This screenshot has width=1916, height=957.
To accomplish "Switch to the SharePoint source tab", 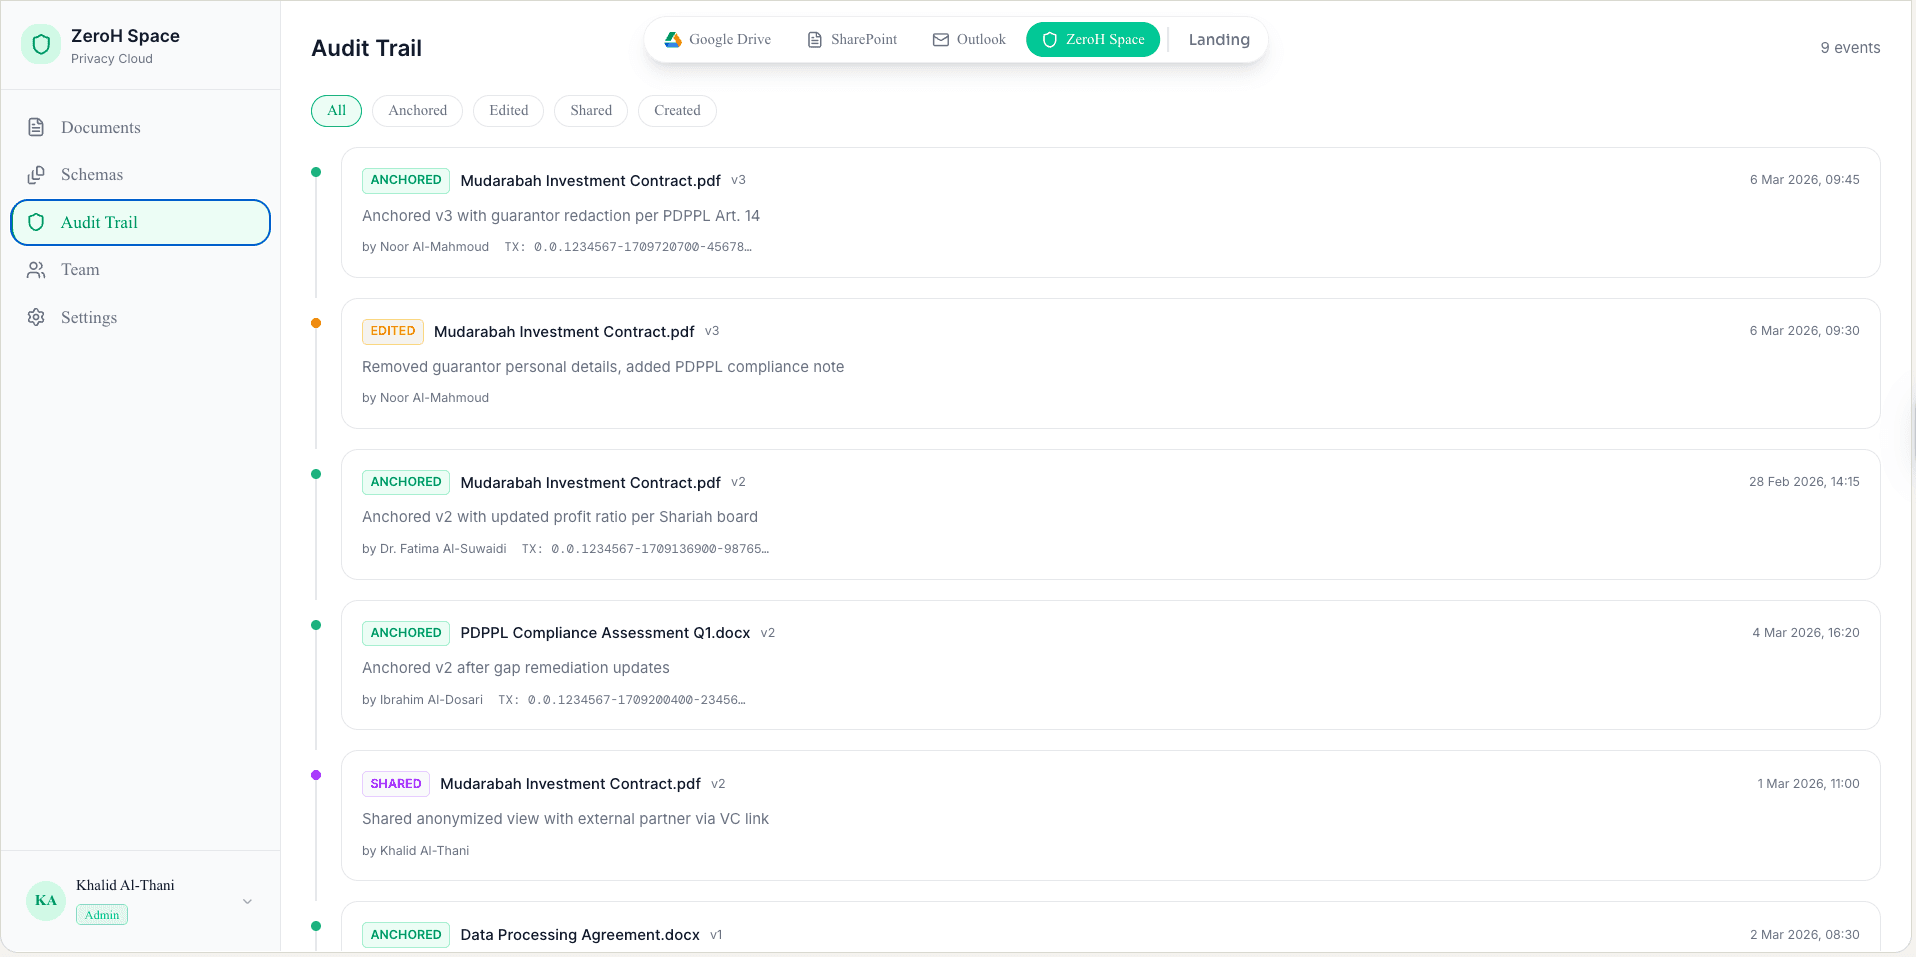I will pos(852,39).
